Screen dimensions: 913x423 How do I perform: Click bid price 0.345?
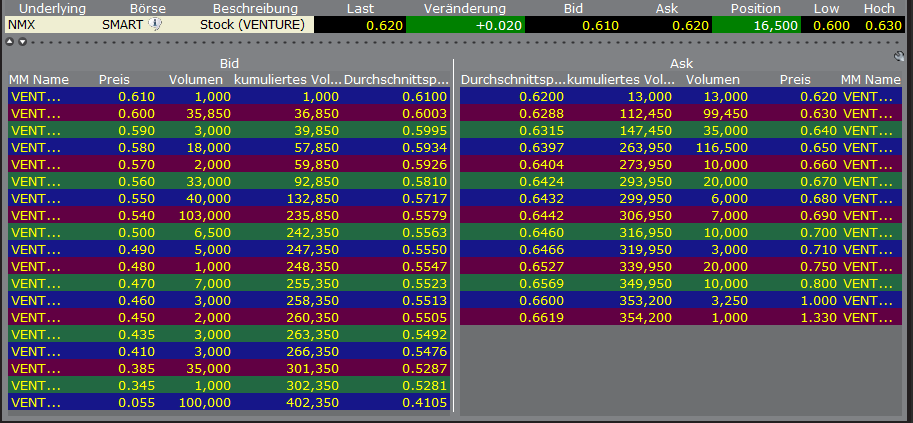[x=137, y=386]
